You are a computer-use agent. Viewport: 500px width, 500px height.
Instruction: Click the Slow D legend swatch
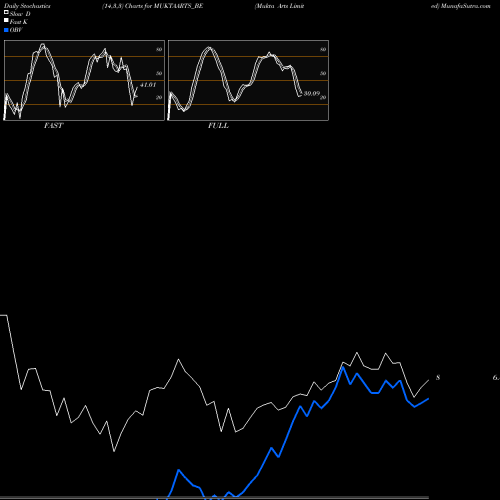click(x=6, y=13)
